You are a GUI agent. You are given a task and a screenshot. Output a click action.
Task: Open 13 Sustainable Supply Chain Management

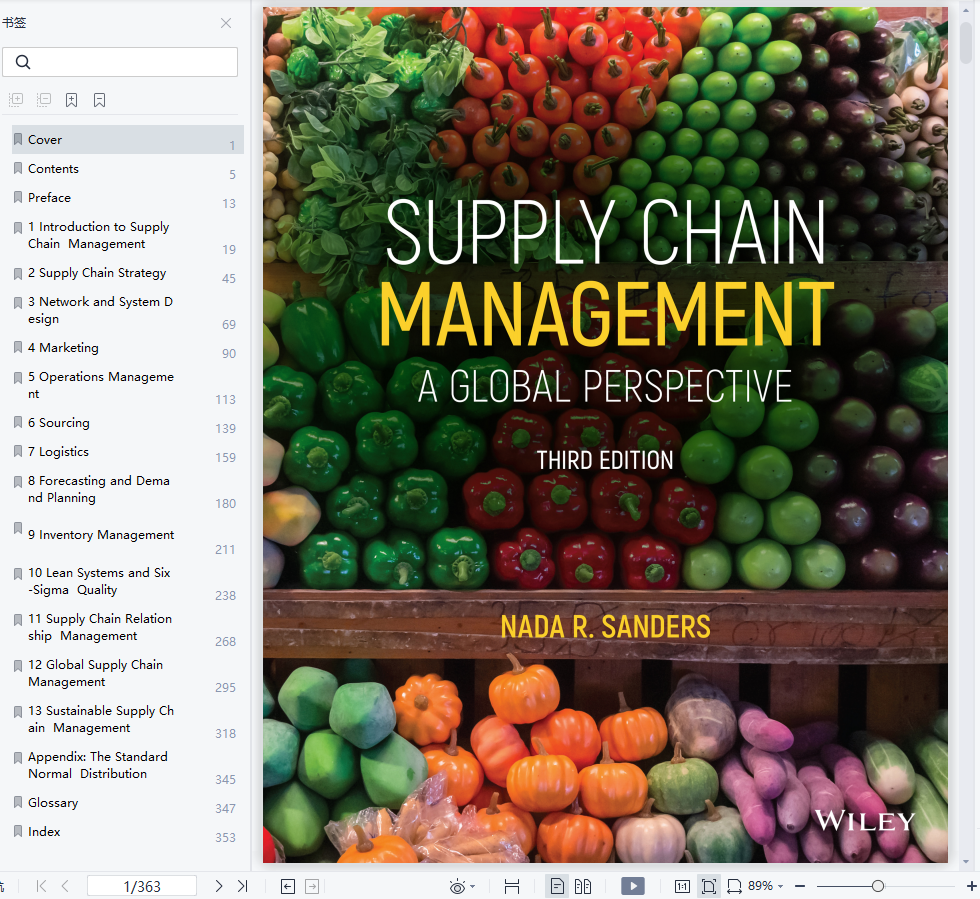[128, 719]
